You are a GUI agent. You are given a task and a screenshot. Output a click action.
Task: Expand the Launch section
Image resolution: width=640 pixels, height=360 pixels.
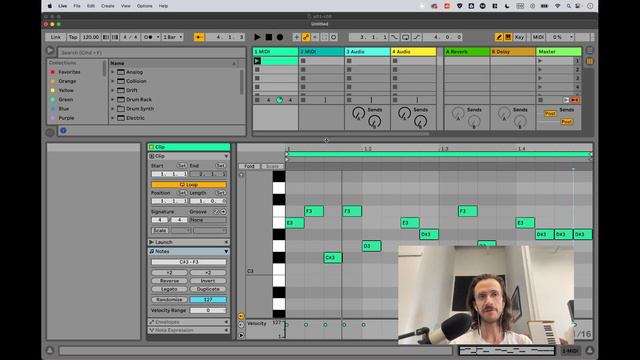pyautogui.click(x=152, y=242)
